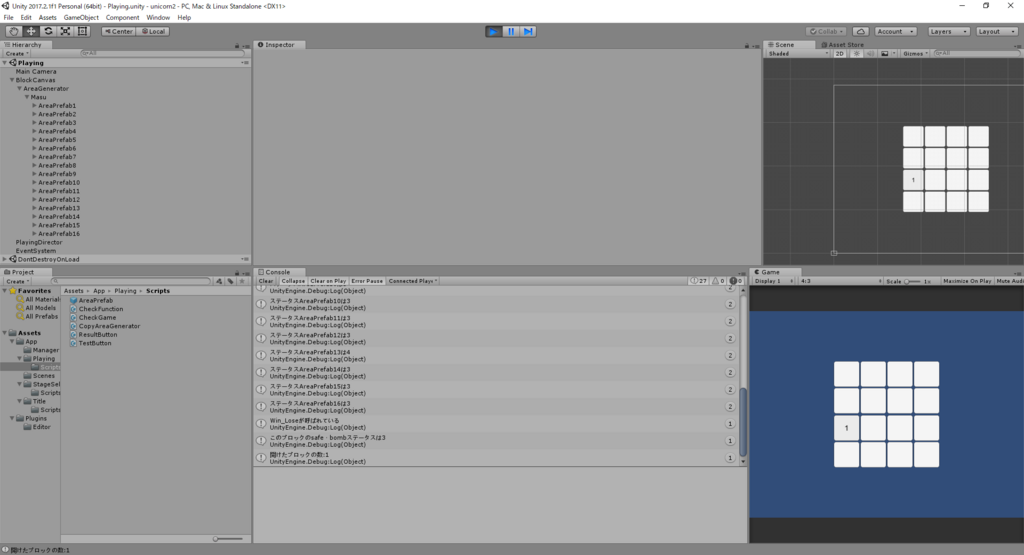Open Connected Player dropdown
This screenshot has width=1024, height=555.
pos(413,281)
